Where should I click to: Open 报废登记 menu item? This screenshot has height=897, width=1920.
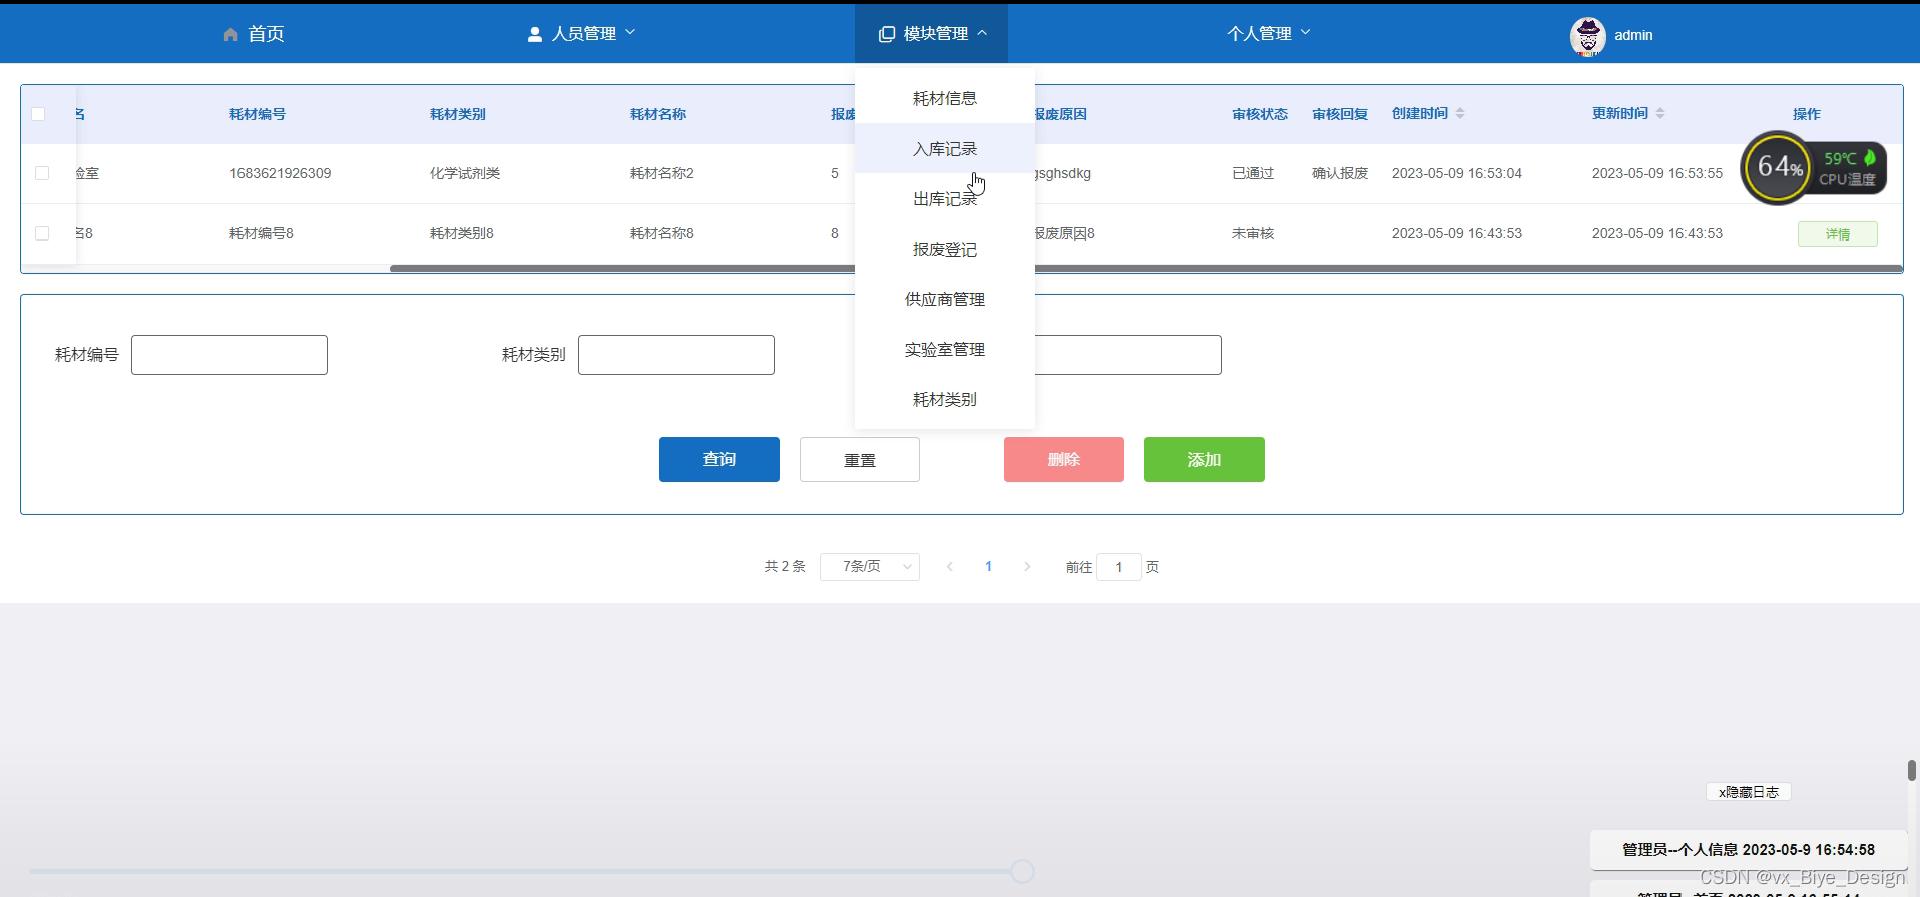[945, 249]
